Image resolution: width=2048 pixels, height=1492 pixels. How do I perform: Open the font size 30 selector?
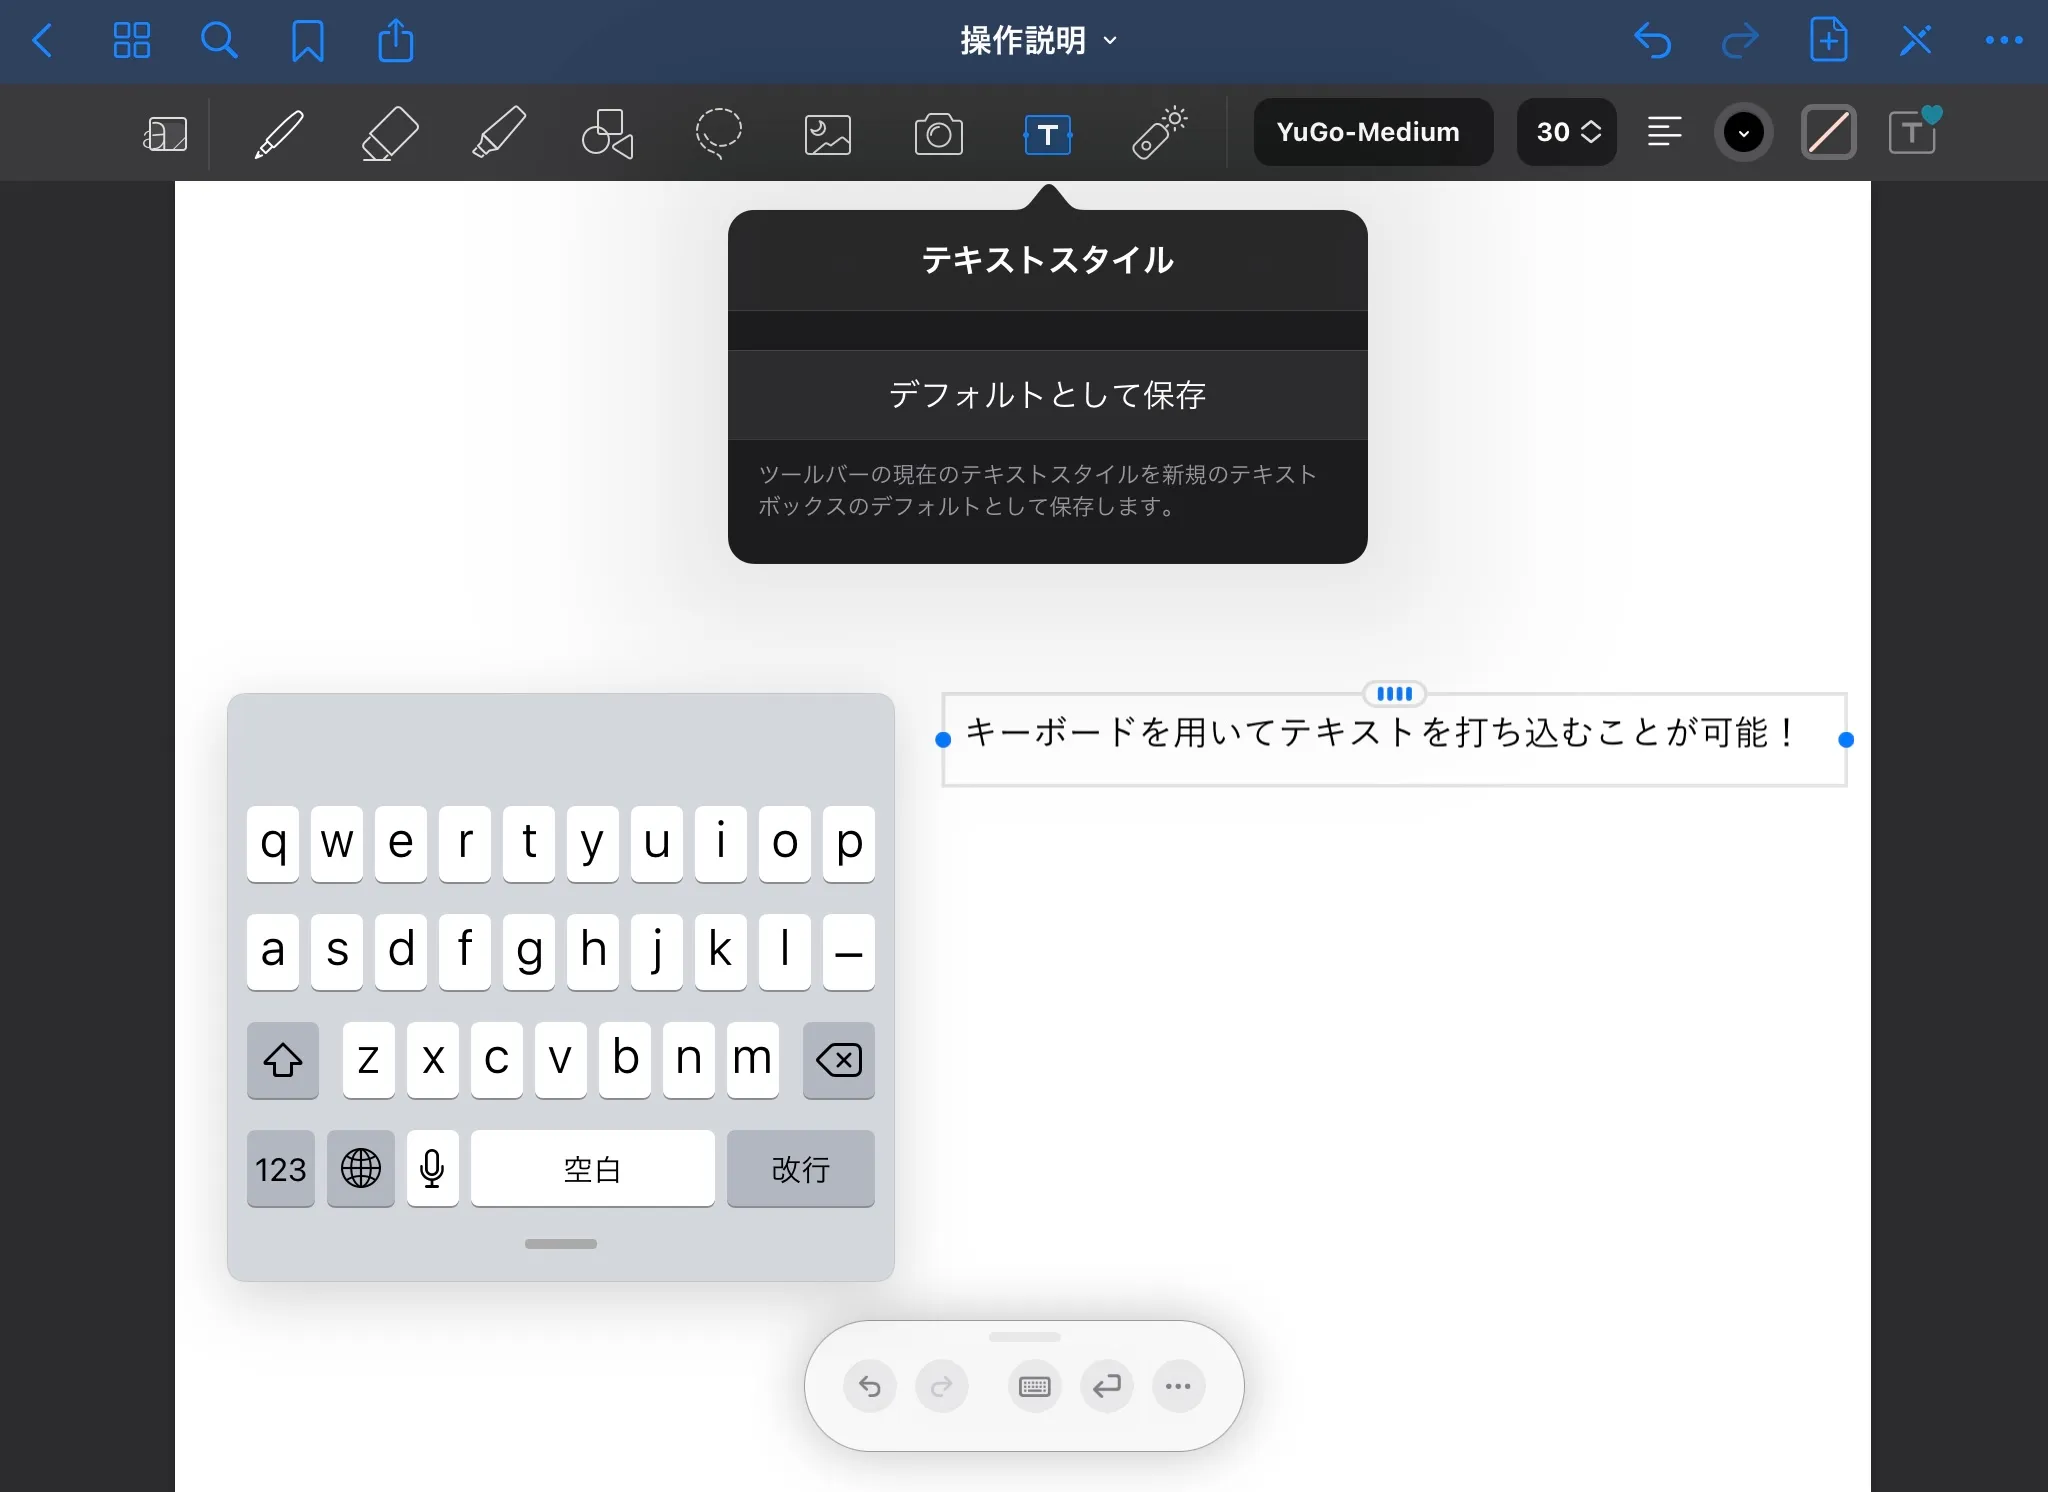click(1567, 132)
